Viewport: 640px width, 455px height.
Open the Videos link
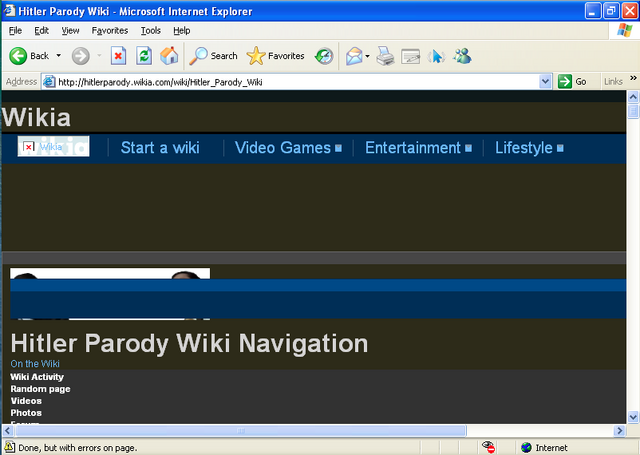(26, 401)
